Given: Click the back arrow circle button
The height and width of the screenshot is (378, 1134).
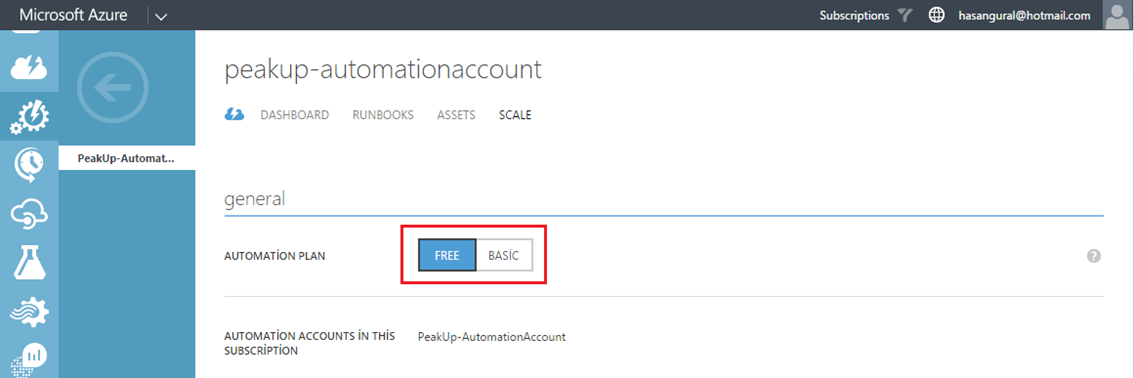Looking at the screenshot, I should [112, 86].
